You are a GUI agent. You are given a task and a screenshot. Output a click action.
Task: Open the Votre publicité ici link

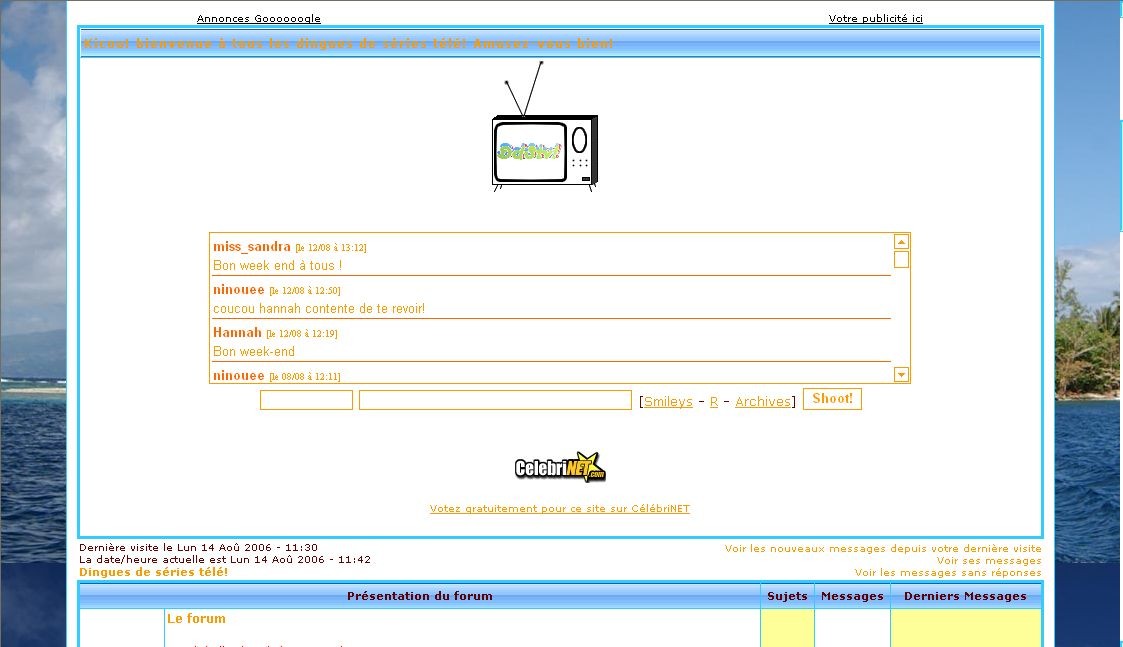tap(875, 19)
